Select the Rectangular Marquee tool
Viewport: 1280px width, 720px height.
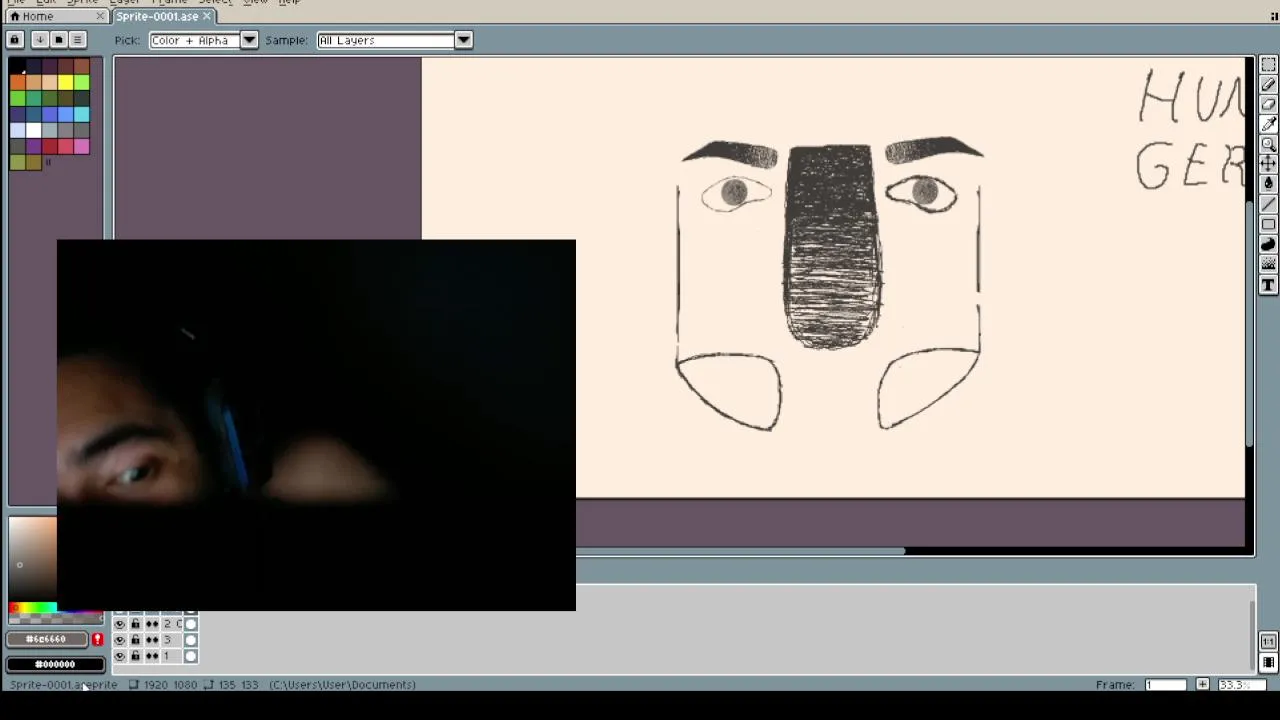pyautogui.click(x=1268, y=65)
